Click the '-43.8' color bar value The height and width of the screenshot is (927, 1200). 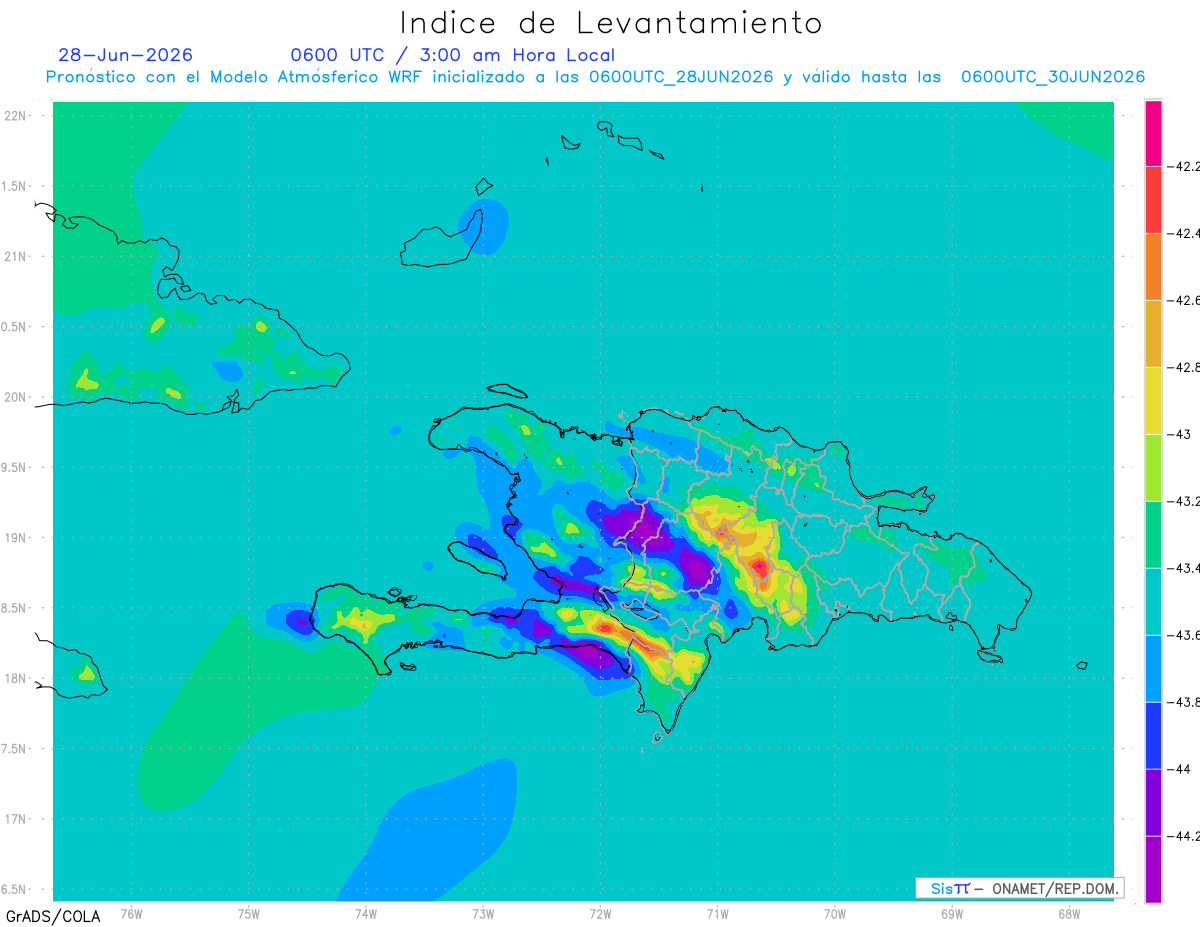[x=1183, y=702]
